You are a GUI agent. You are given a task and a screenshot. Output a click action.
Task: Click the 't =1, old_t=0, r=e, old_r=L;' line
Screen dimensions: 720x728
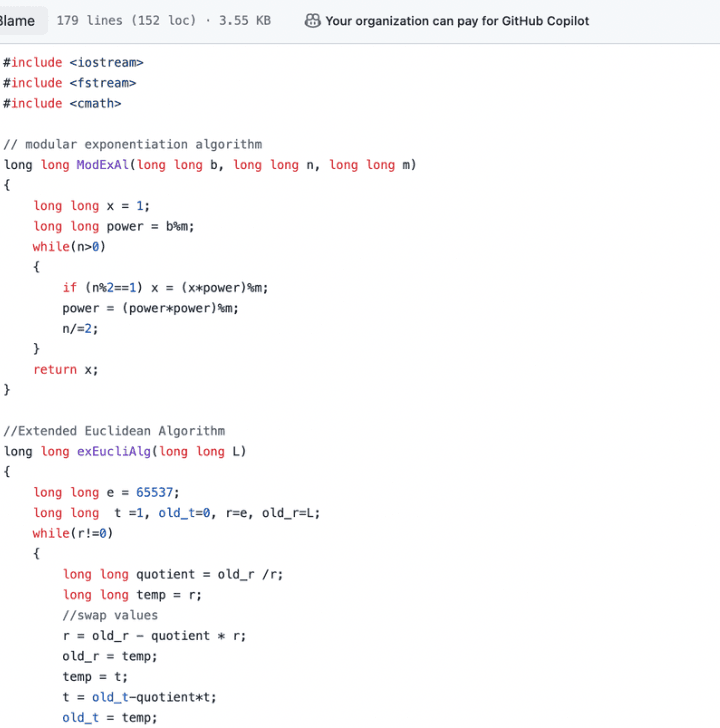tap(176, 513)
